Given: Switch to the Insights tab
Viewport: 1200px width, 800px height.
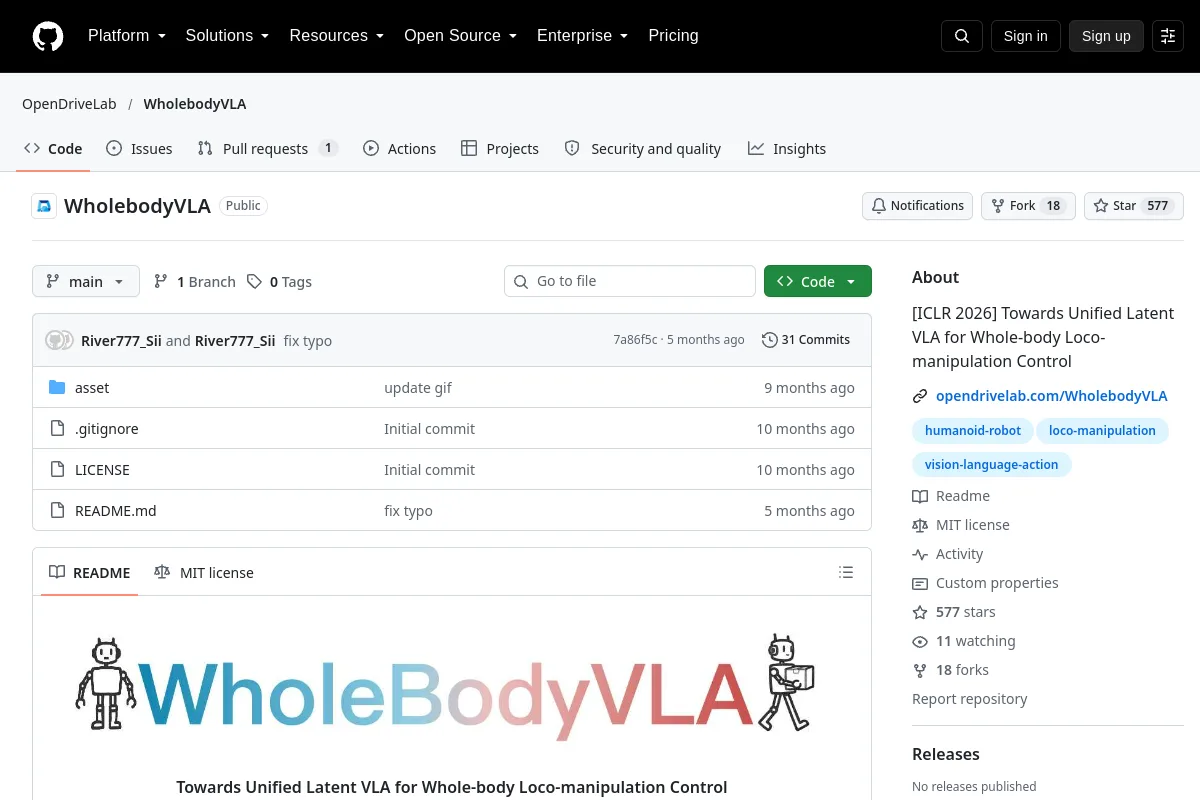Looking at the screenshot, I should click(786, 149).
